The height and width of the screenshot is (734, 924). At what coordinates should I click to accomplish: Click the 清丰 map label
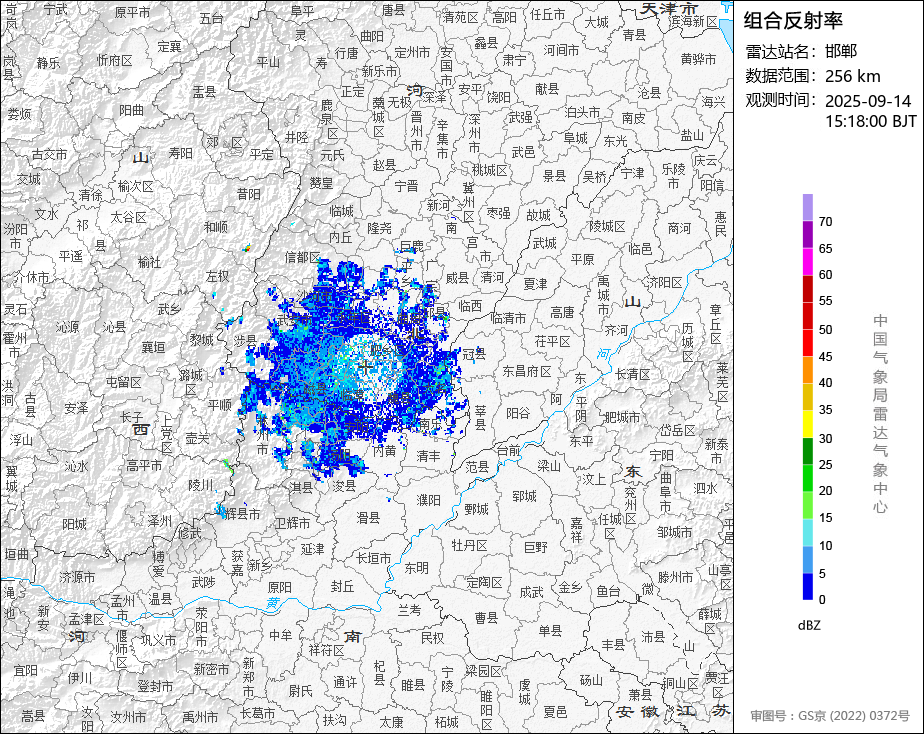pyautogui.click(x=428, y=456)
